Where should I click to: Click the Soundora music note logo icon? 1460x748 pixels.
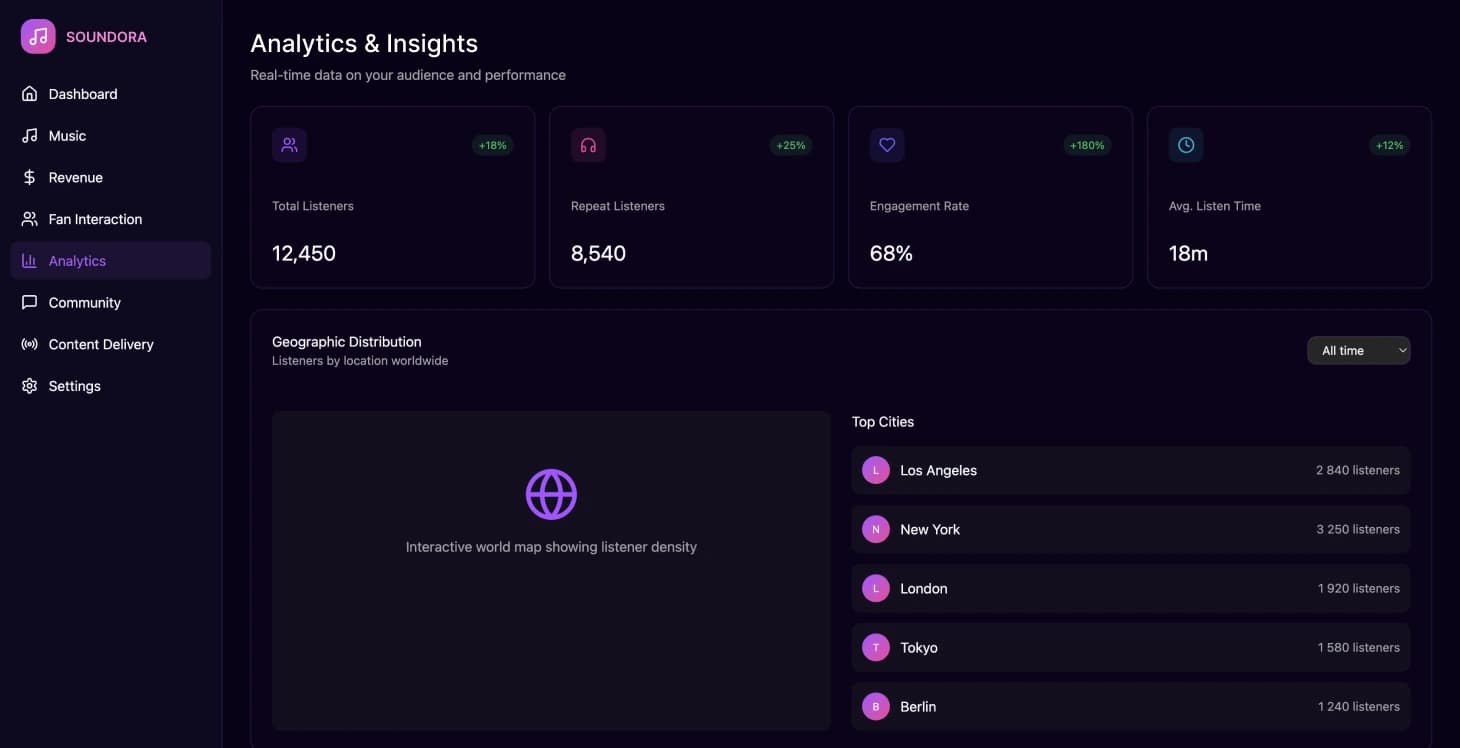(x=37, y=36)
